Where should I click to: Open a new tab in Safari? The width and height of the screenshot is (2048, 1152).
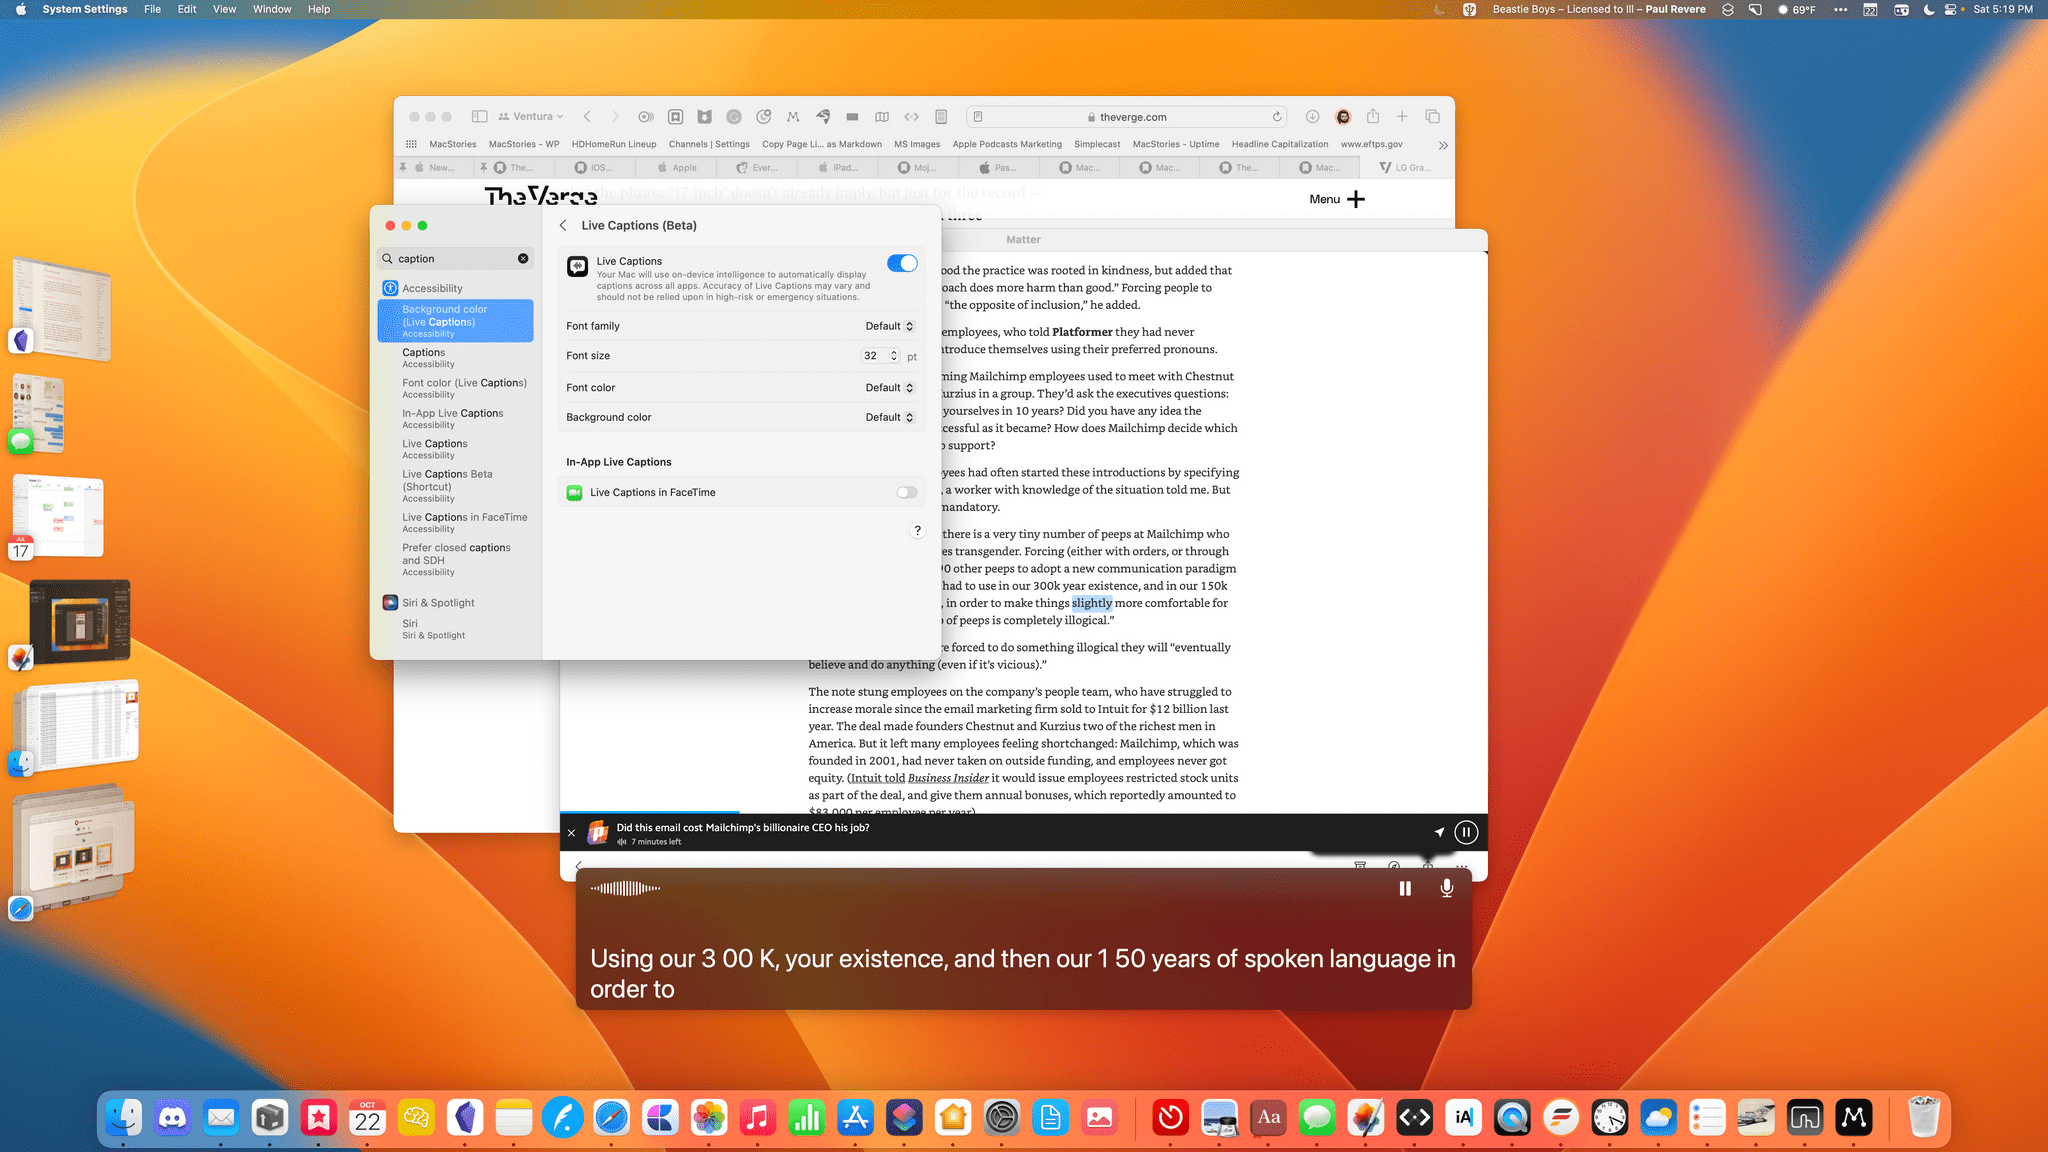(1402, 116)
